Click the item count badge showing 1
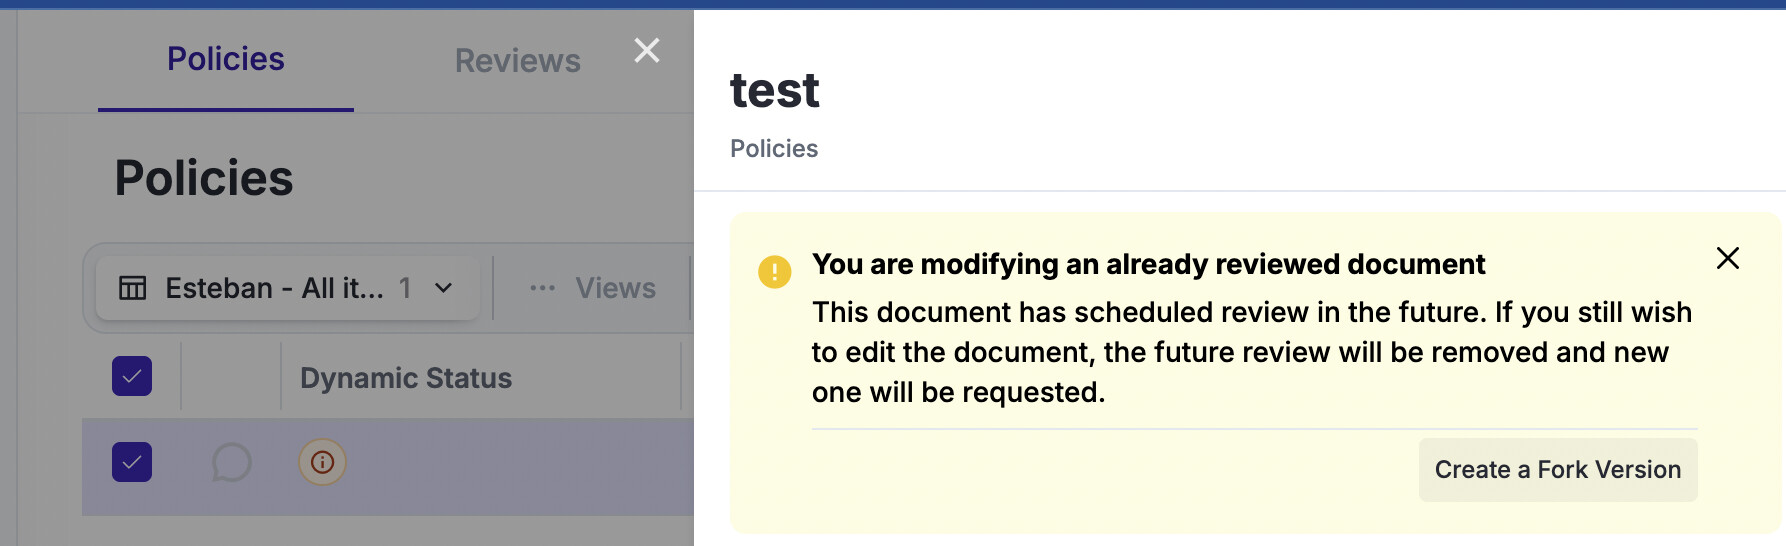Image resolution: width=1786 pixels, height=546 pixels. pos(405,288)
